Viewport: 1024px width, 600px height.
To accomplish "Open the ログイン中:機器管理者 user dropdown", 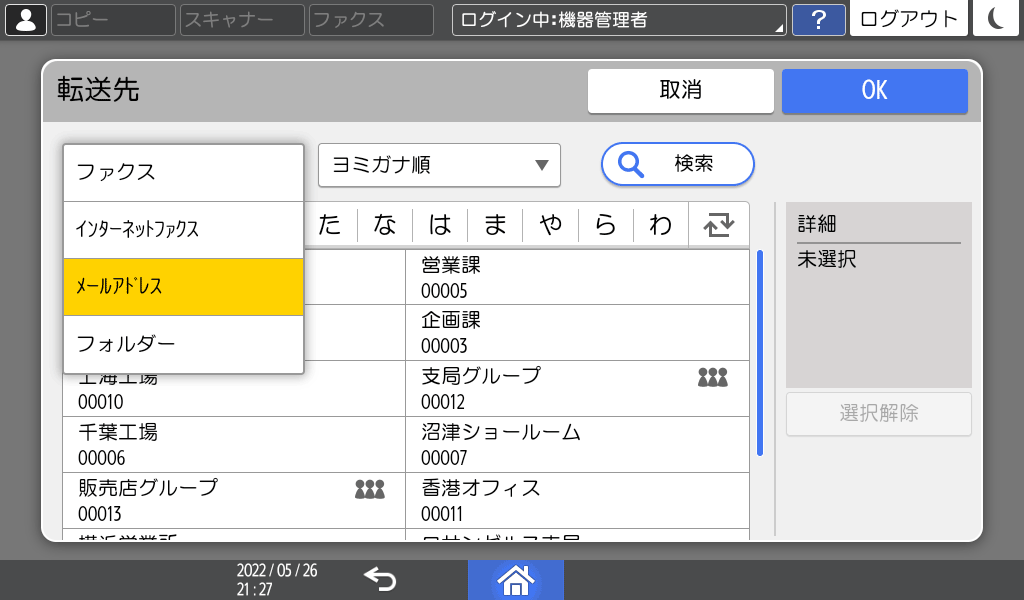I will pyautogui.click(x=618, y=20).
